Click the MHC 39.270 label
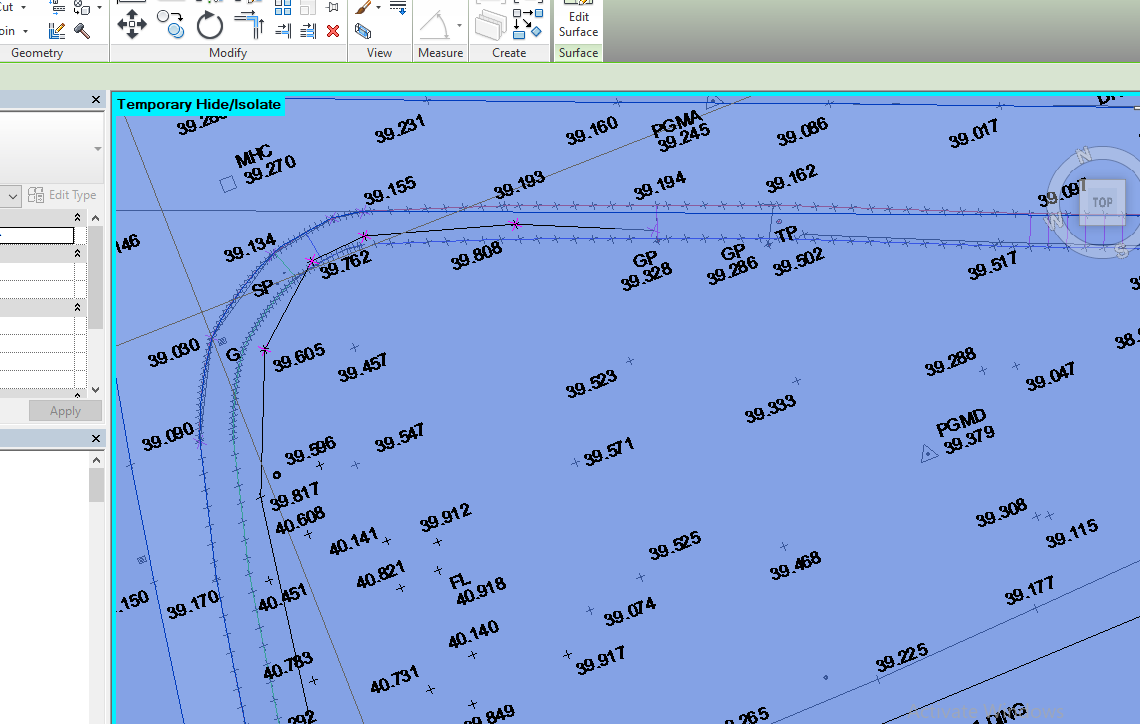 click(265, 164)
